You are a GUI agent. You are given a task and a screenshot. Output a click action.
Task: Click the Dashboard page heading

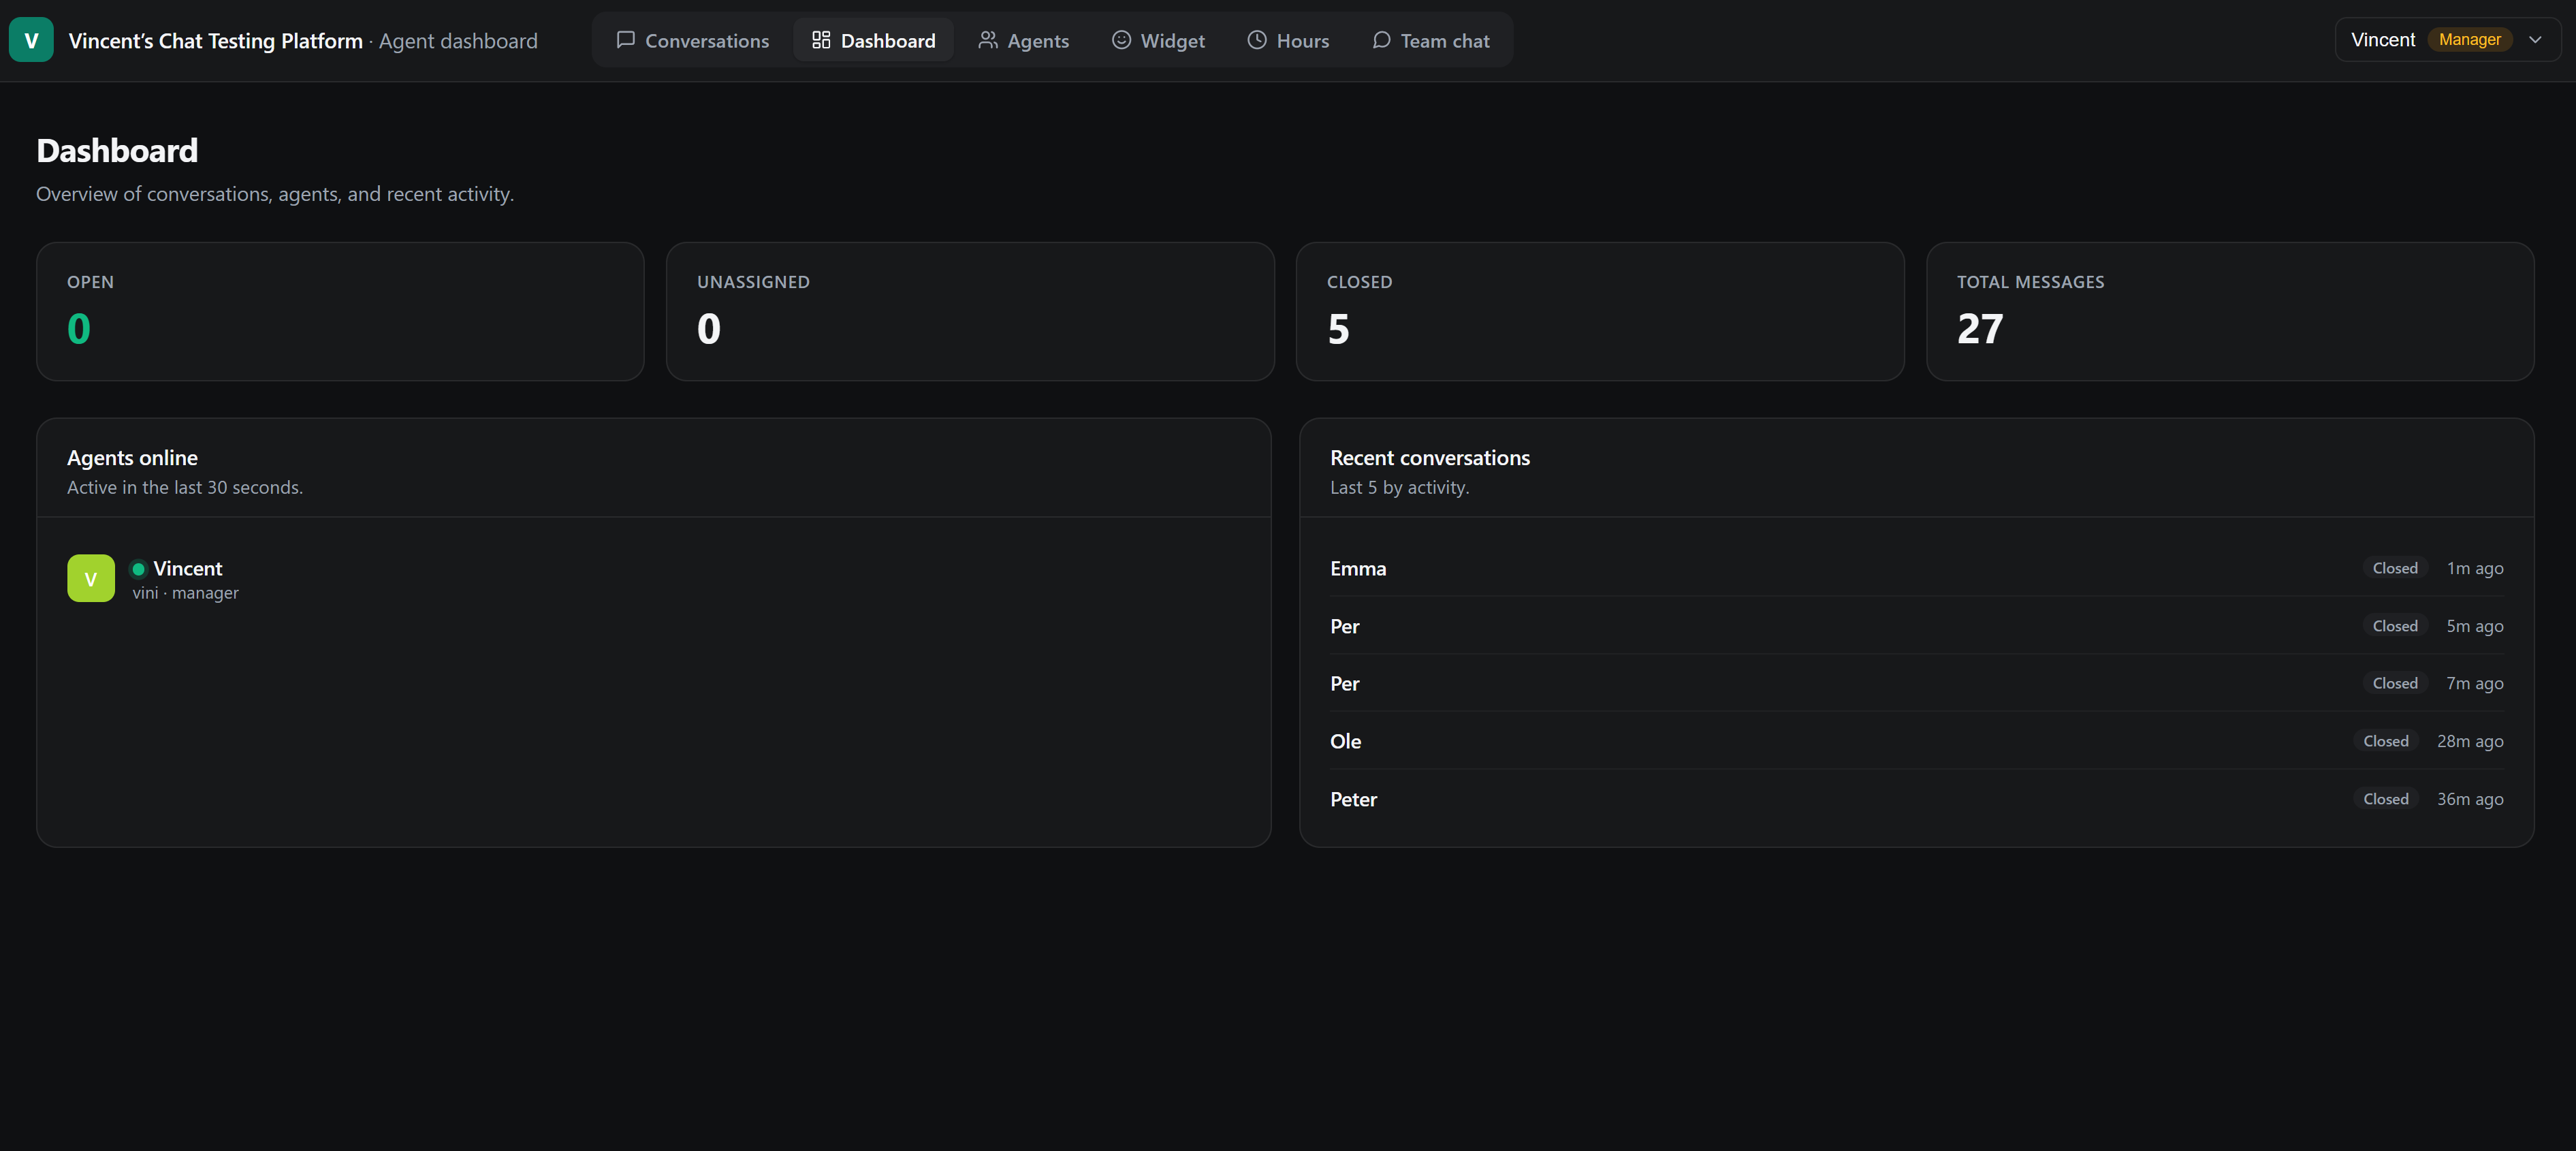coord(117,151)
